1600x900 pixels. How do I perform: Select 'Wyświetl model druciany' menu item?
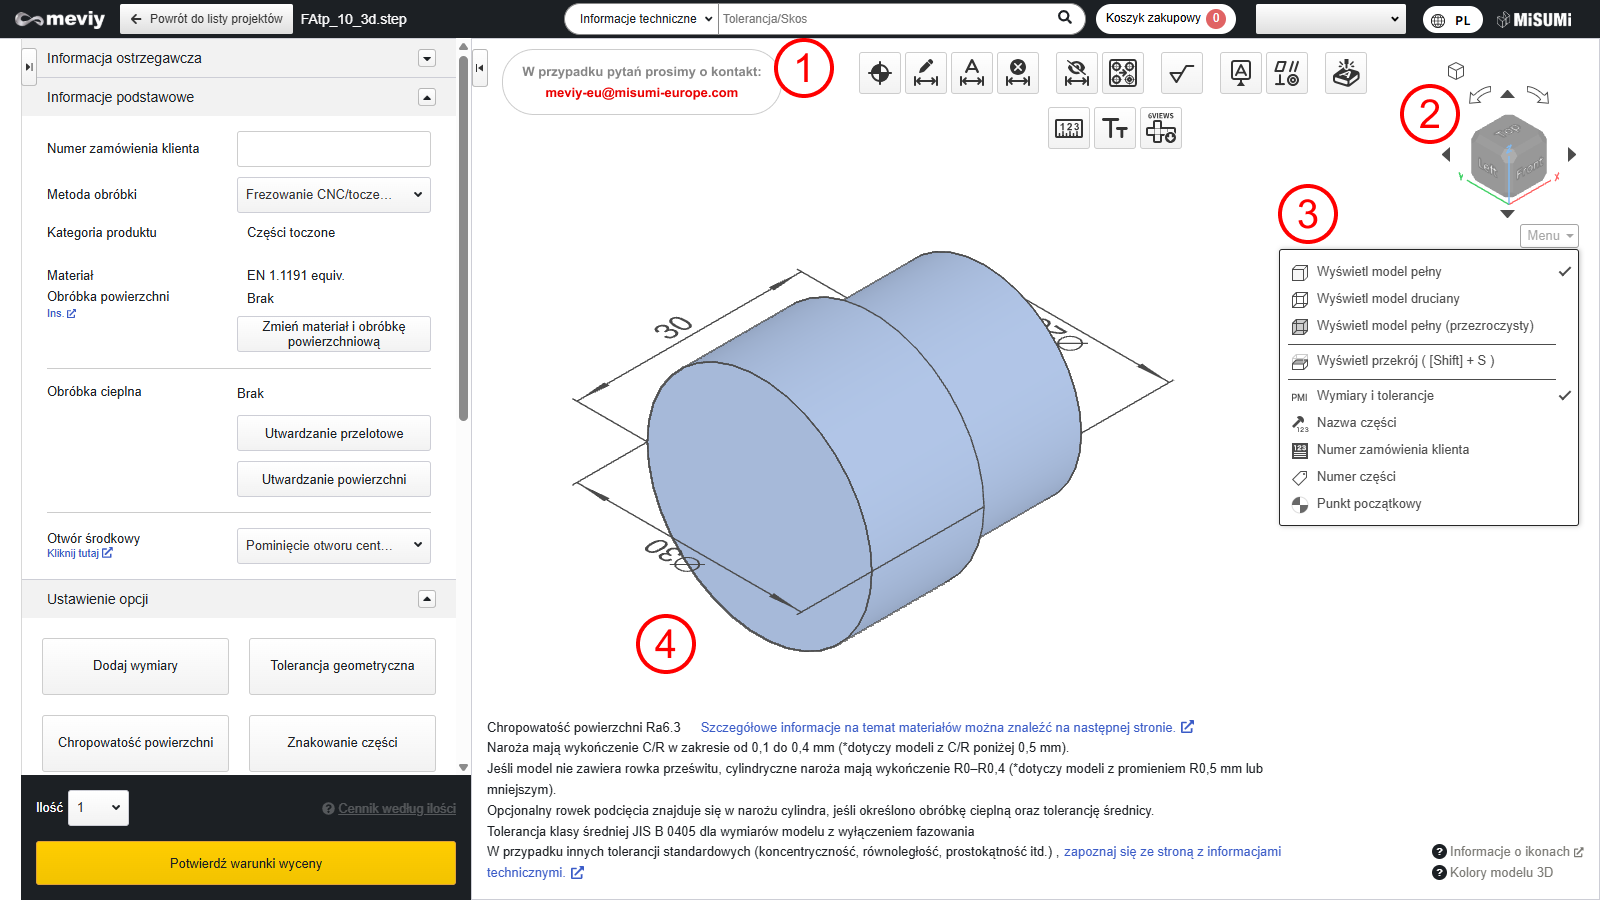pos(1387,299)
